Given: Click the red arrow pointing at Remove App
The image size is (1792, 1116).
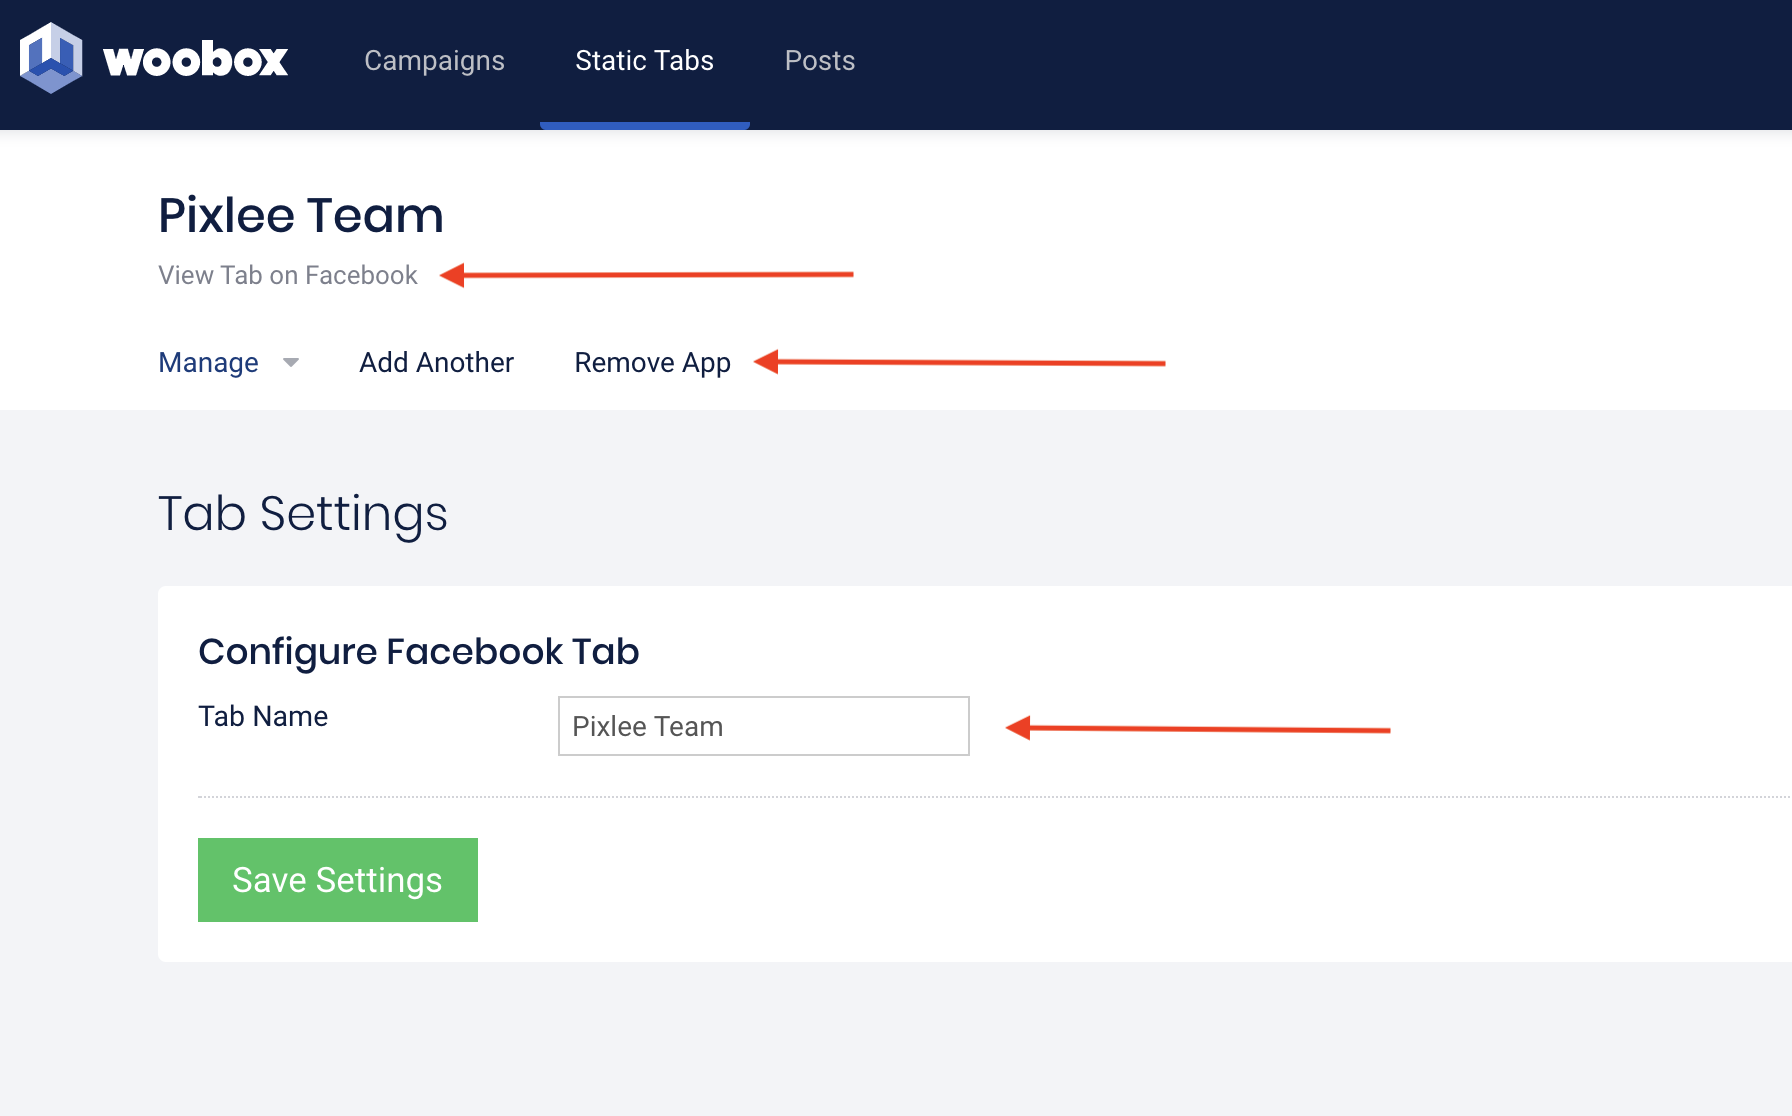Looking at the screenshot, I should [x=960, y=362].
